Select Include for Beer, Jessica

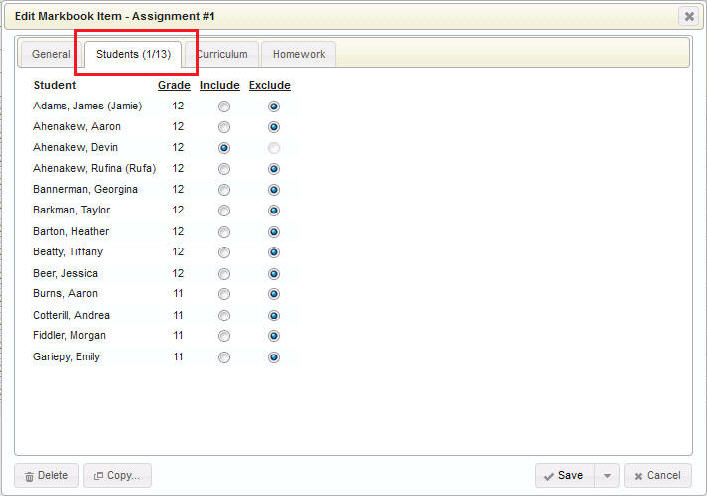tap(223, 273)
